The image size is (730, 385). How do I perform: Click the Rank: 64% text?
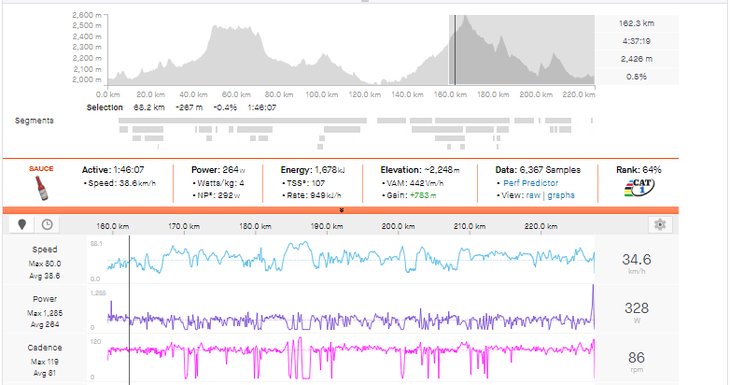coord(639,170)
